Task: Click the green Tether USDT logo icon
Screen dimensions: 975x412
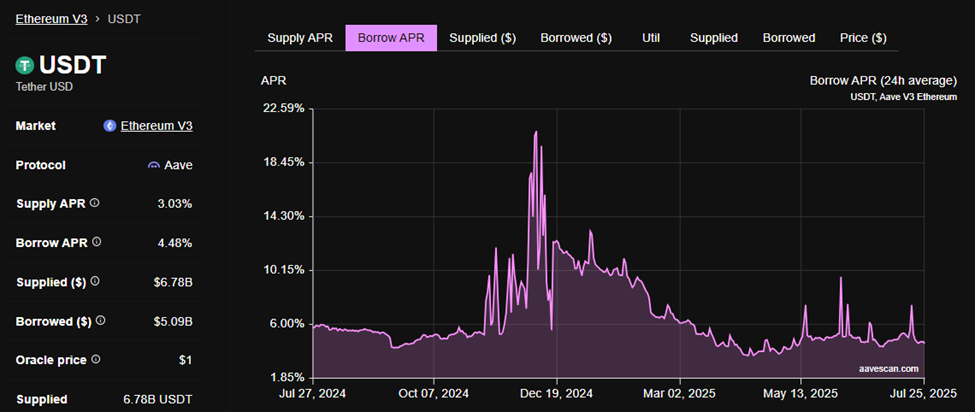Action: point(25,65)
